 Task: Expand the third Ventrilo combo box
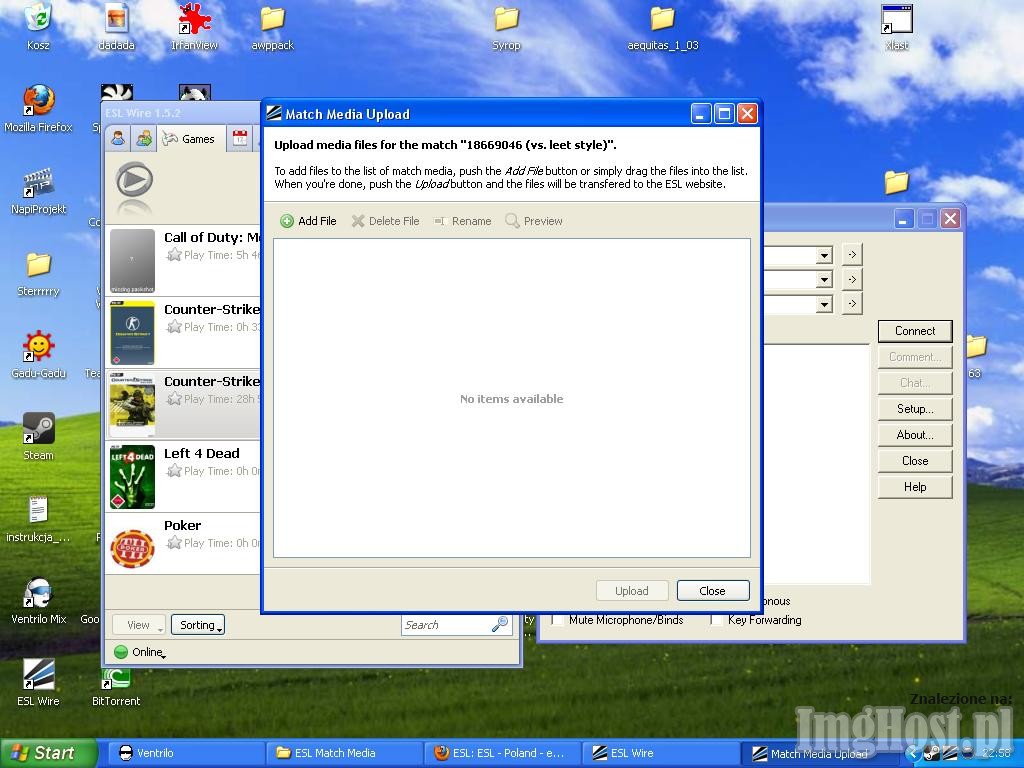[825, 304]
